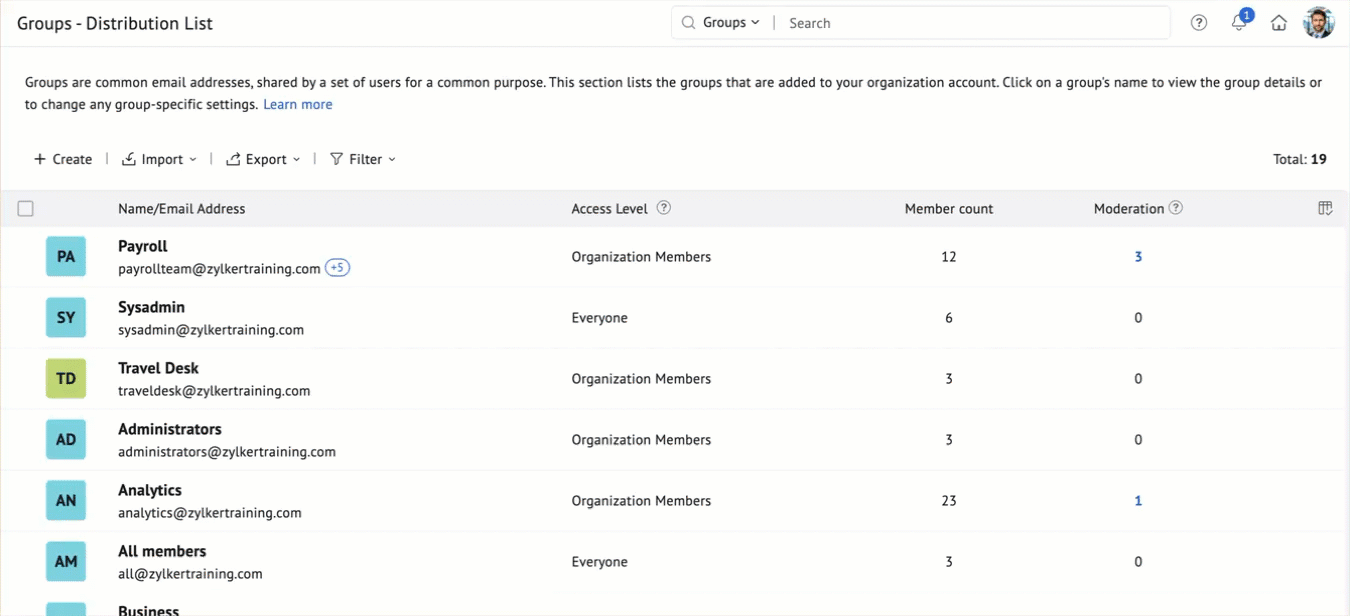Click into the Search input field
Screen dimensions: 1350x616
click(970, 23)
